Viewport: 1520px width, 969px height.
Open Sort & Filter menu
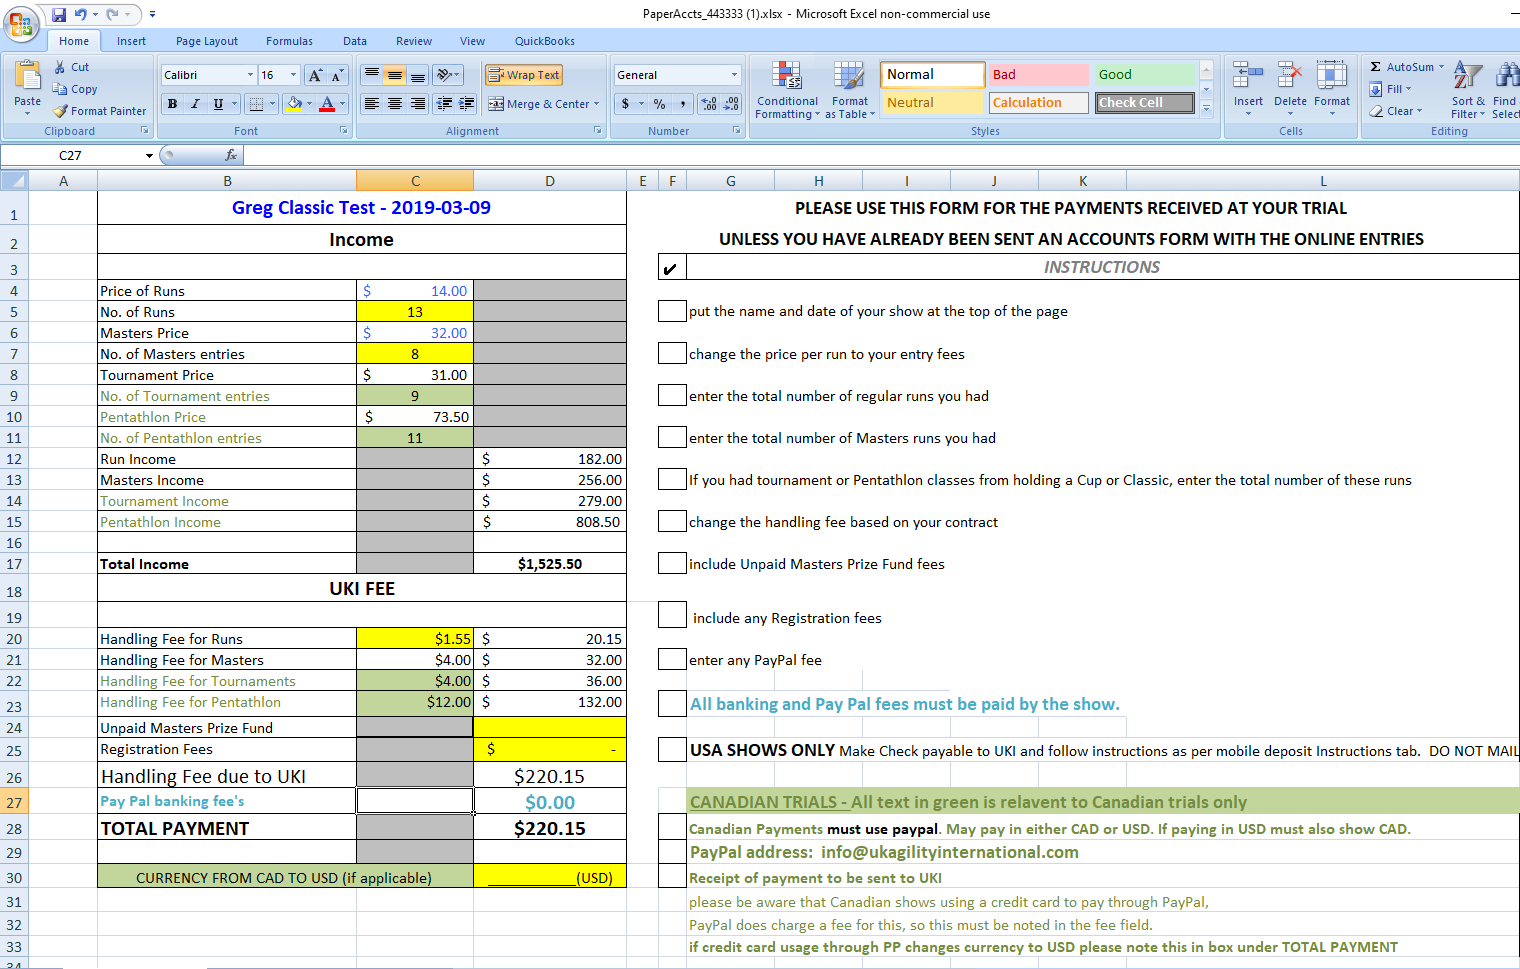(x=1468, y=90)
